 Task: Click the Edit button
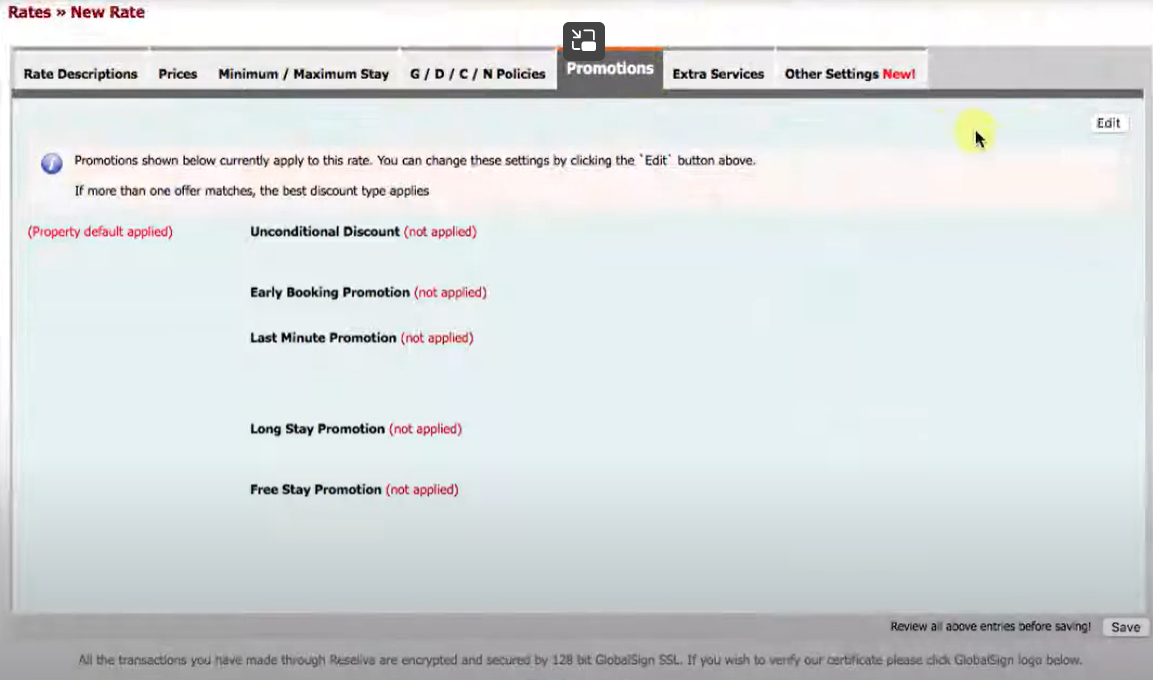(1108, 123)
